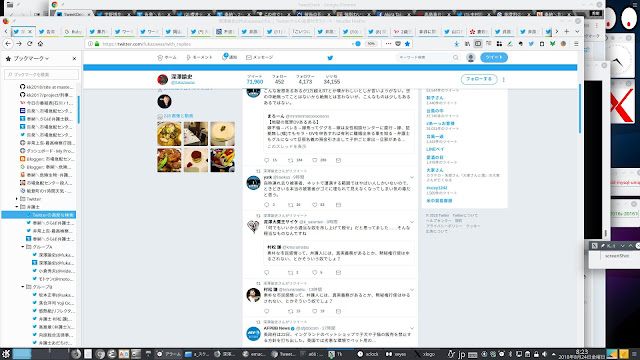Collapse the 弁護士 bookmark folder
This screenshot has width=640, height=360.
pos(17,207)
